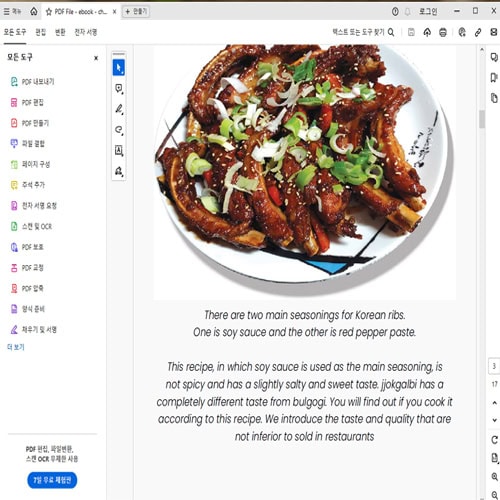The height and width of the screenshot is (500, 500).
Task: Open the '스캔 및 OCR' tool
Action: (31, 226)
